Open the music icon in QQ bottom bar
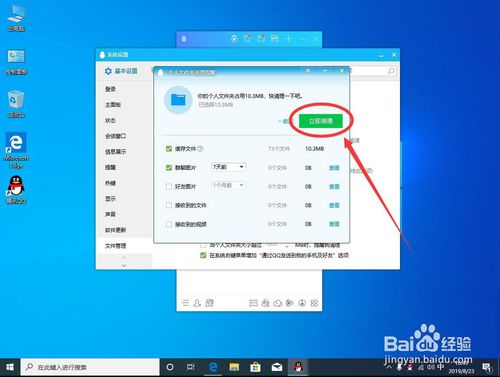The height and width of the screenshot is (377, 500). click(302, 303)
